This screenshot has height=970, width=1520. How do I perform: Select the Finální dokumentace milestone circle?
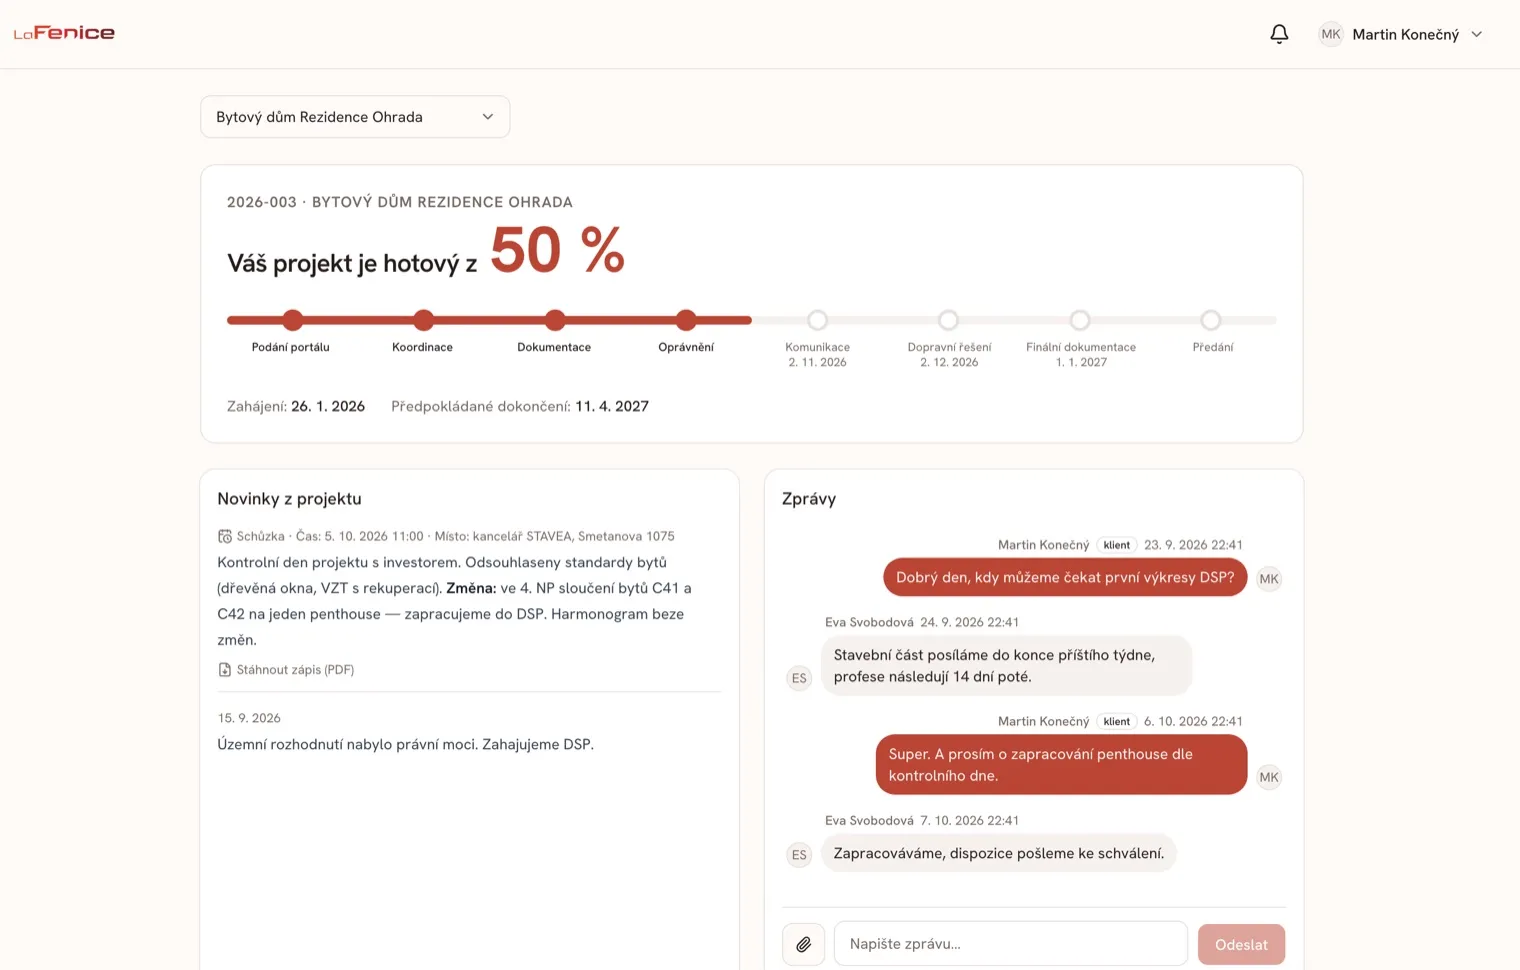click(1080, 320)
